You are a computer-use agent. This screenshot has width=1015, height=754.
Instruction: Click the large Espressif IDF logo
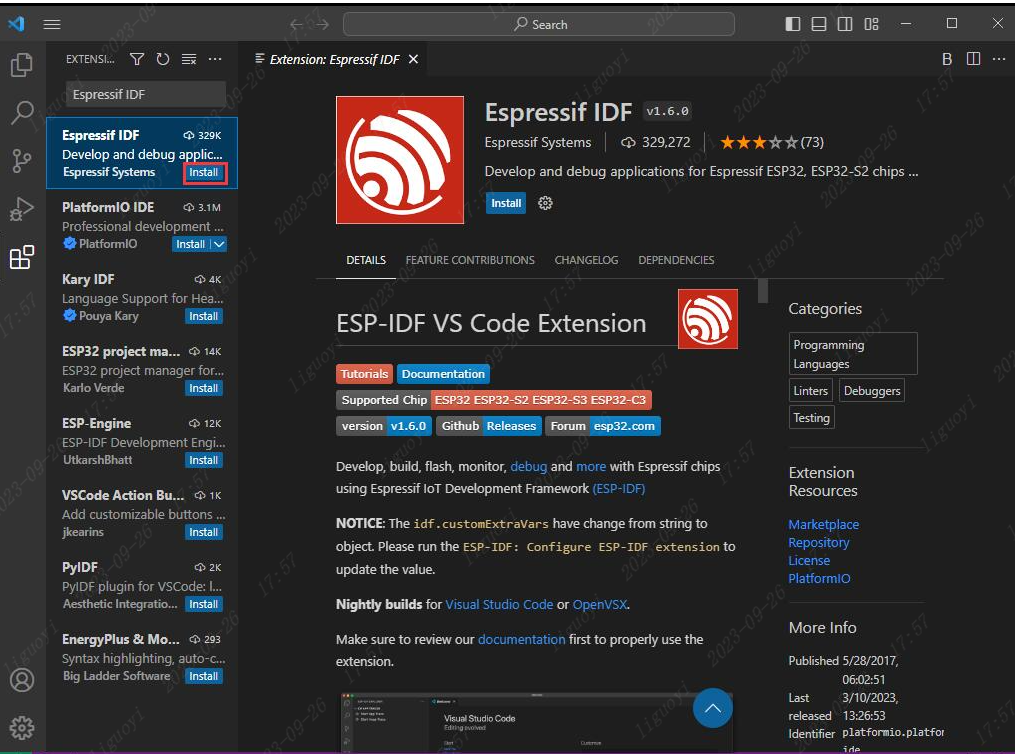coord(400,160)
